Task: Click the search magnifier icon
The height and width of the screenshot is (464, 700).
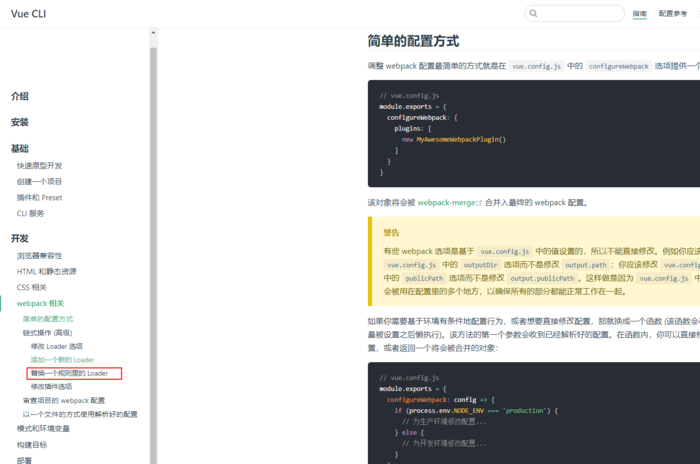Action: pos(533,13)
